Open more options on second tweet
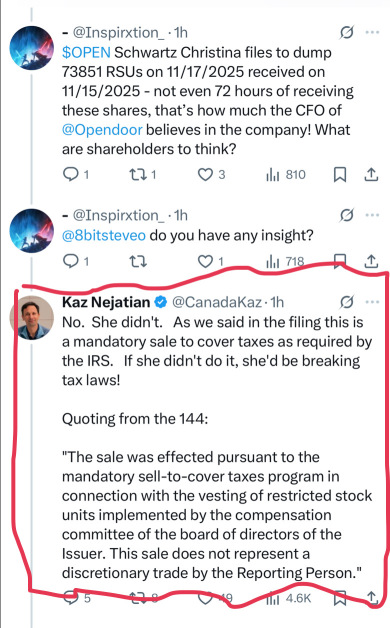Screen dimensions: 390x628 pos(372,215)
